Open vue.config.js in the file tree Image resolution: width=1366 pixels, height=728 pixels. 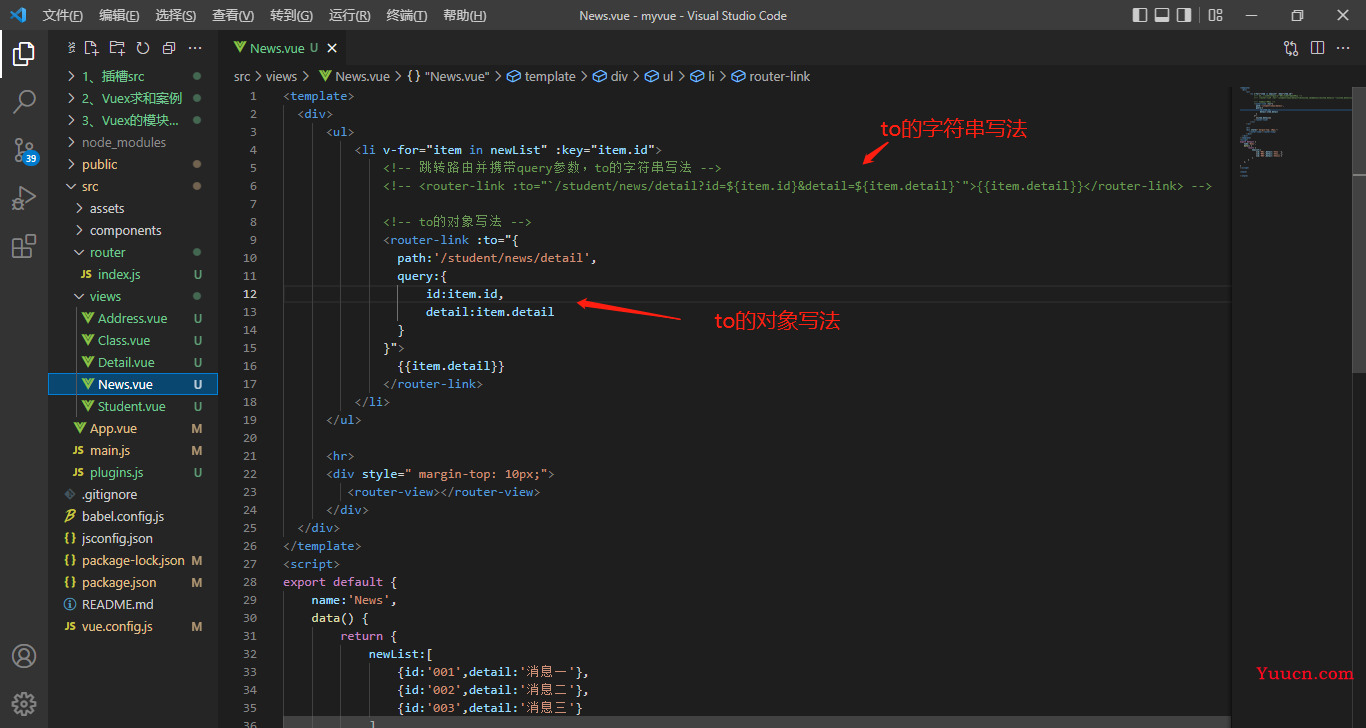tap(132, 626)
